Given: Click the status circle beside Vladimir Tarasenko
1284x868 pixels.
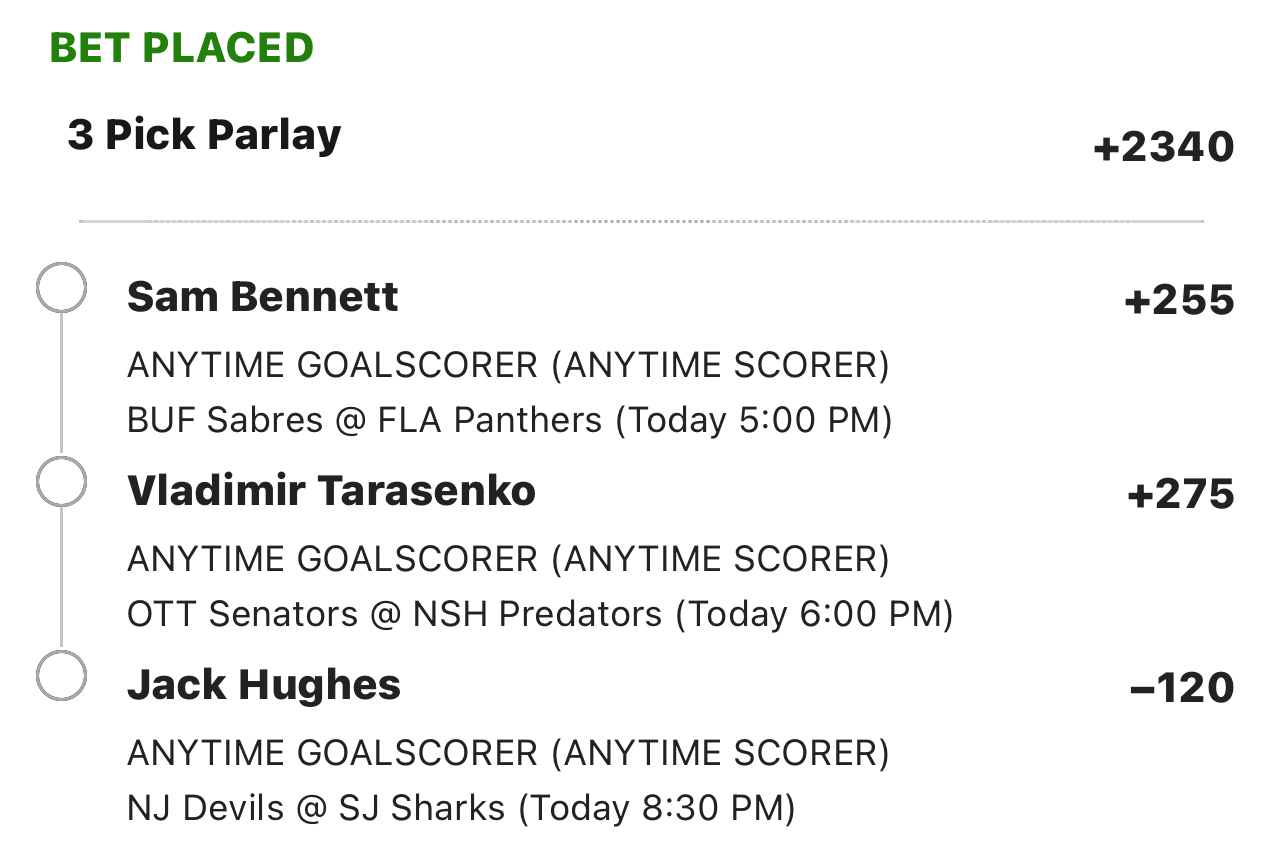Looking at the screenshot, I should pos(61,483).
